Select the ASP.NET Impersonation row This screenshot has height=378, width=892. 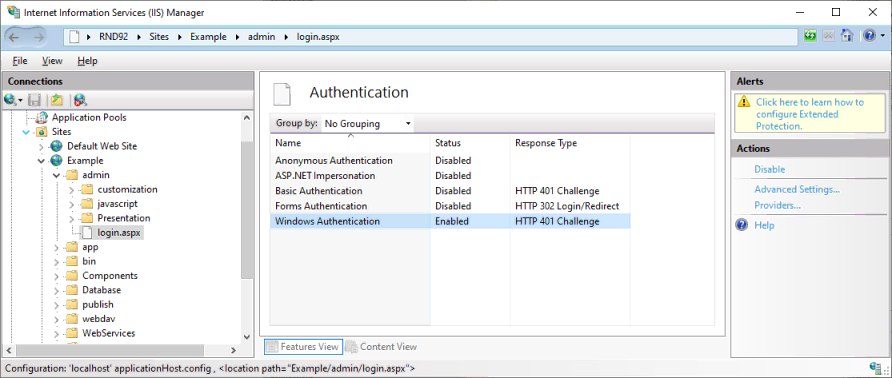point(450,175)
